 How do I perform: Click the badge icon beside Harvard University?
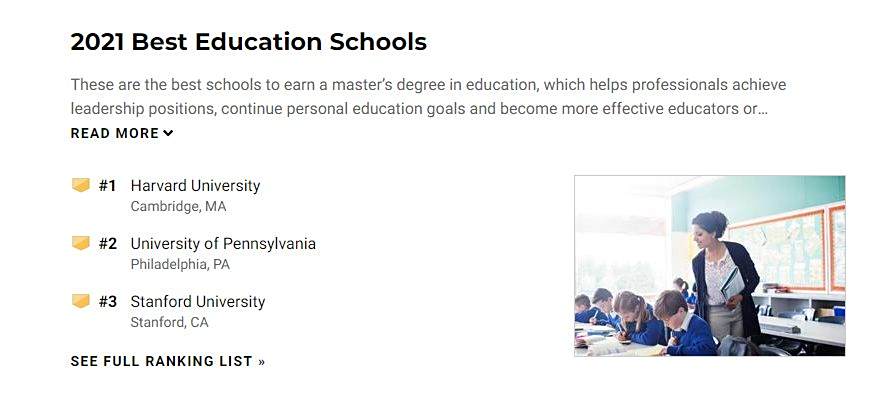81,185
